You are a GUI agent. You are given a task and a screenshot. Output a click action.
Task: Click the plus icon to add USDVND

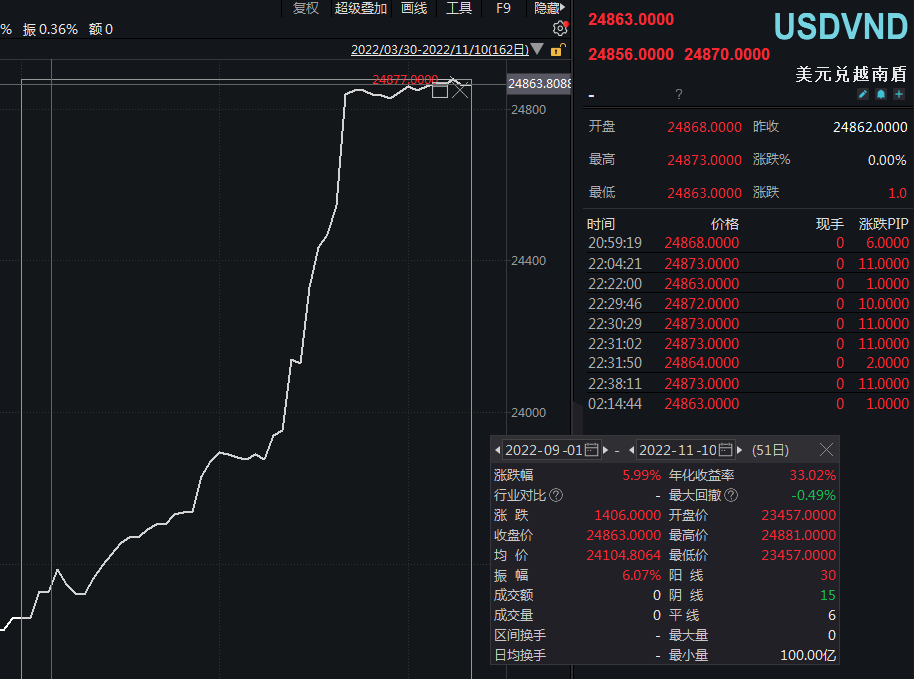tap(899, 94)
